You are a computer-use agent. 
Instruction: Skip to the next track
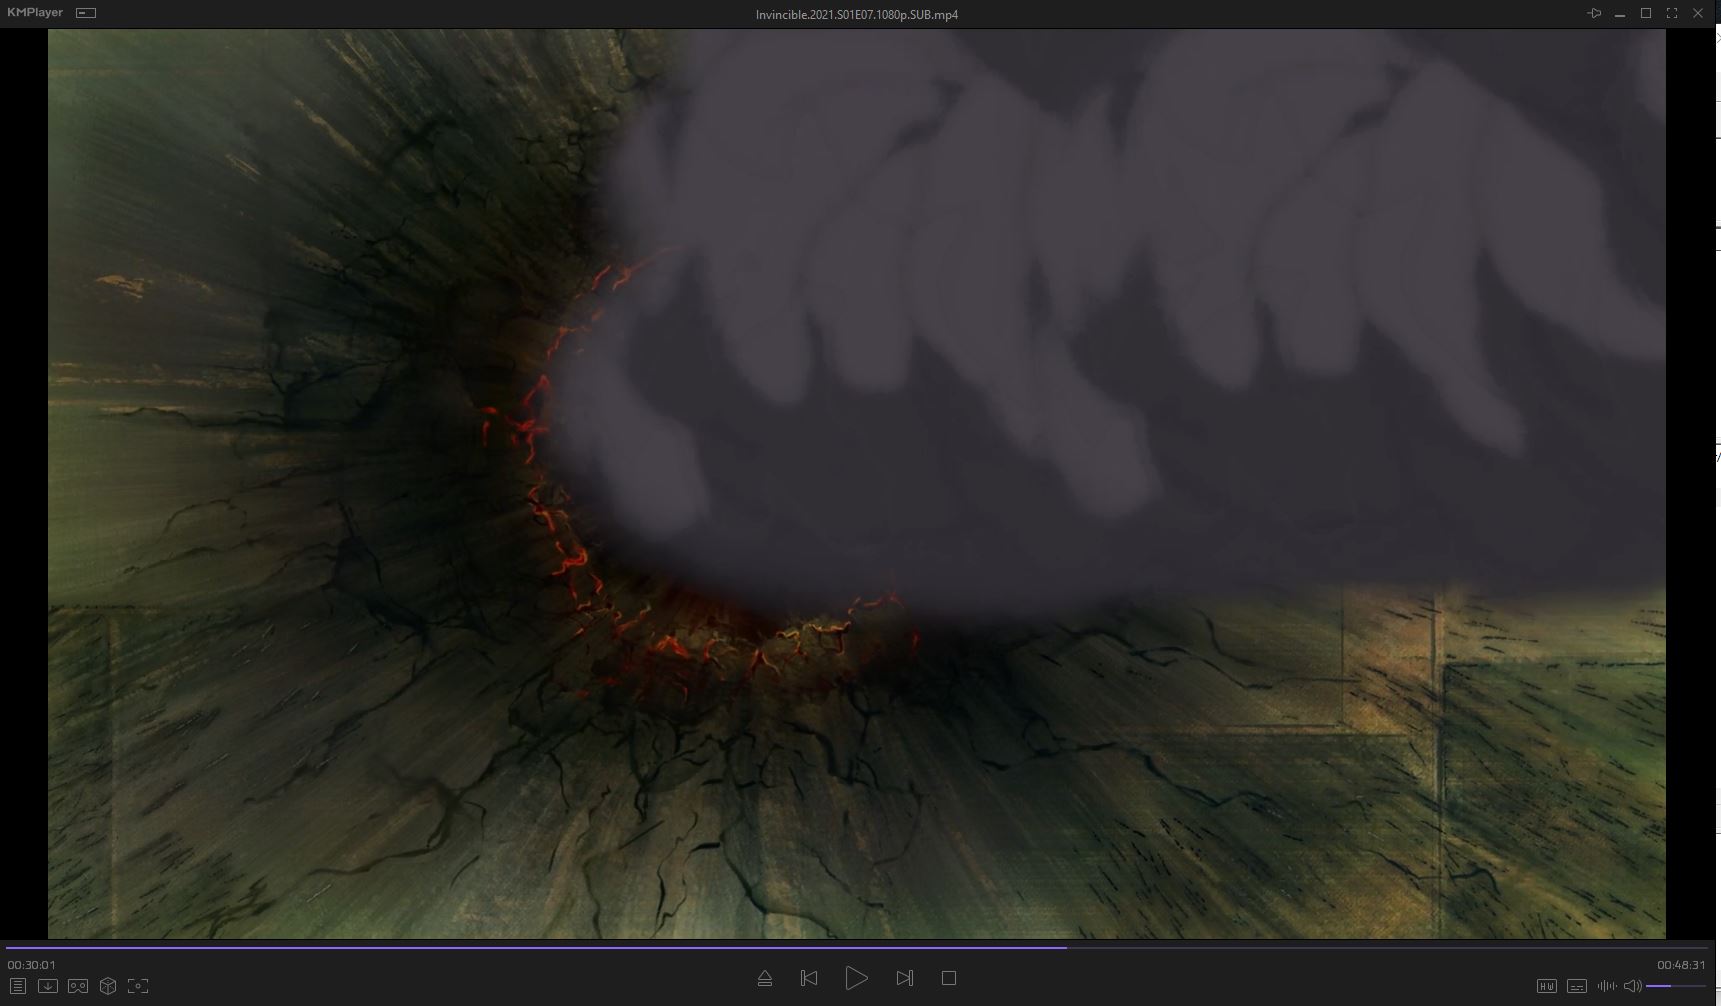(904, 978)
